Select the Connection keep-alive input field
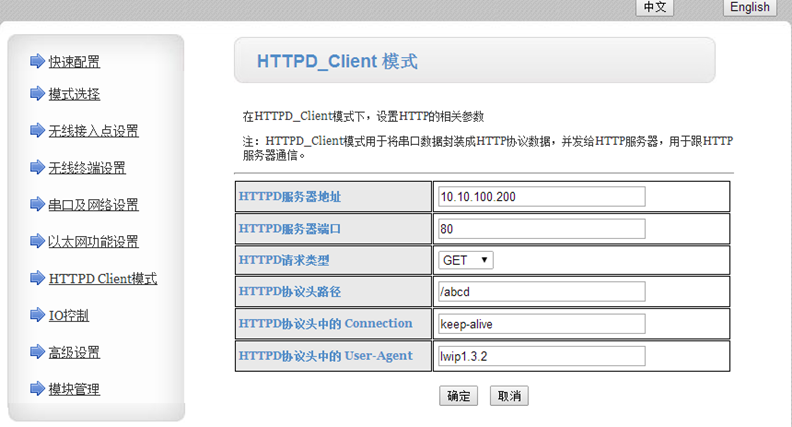 click(542, 324)
